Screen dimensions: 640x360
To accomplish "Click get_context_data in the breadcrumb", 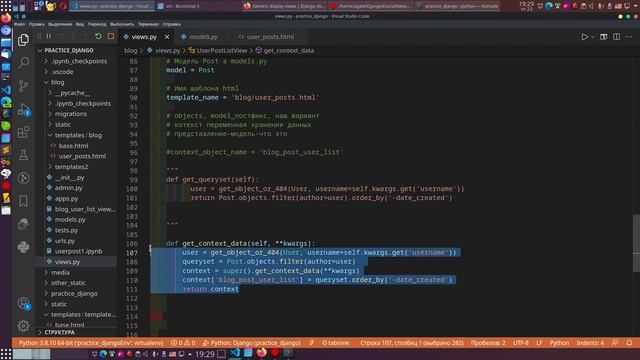I will [x=289, y=51].
